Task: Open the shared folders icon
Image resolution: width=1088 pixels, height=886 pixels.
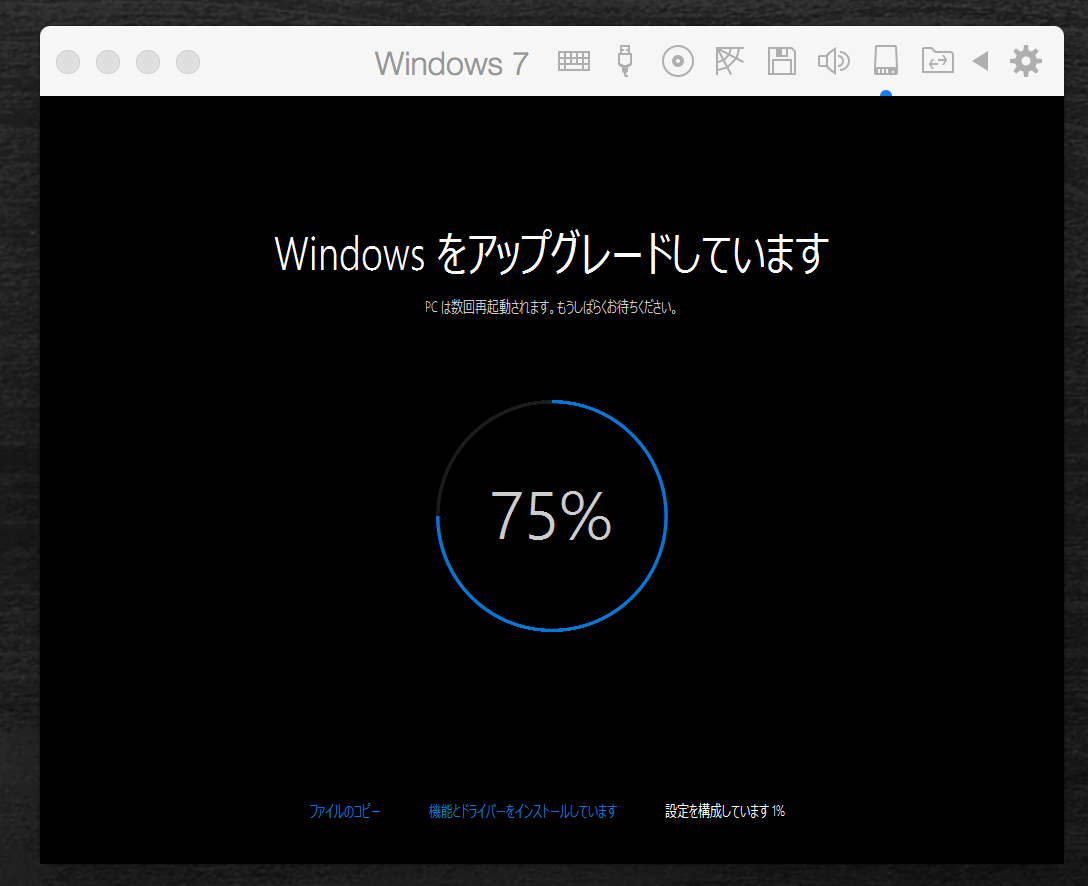Action: pyautogui.click(x=937, y=61)
